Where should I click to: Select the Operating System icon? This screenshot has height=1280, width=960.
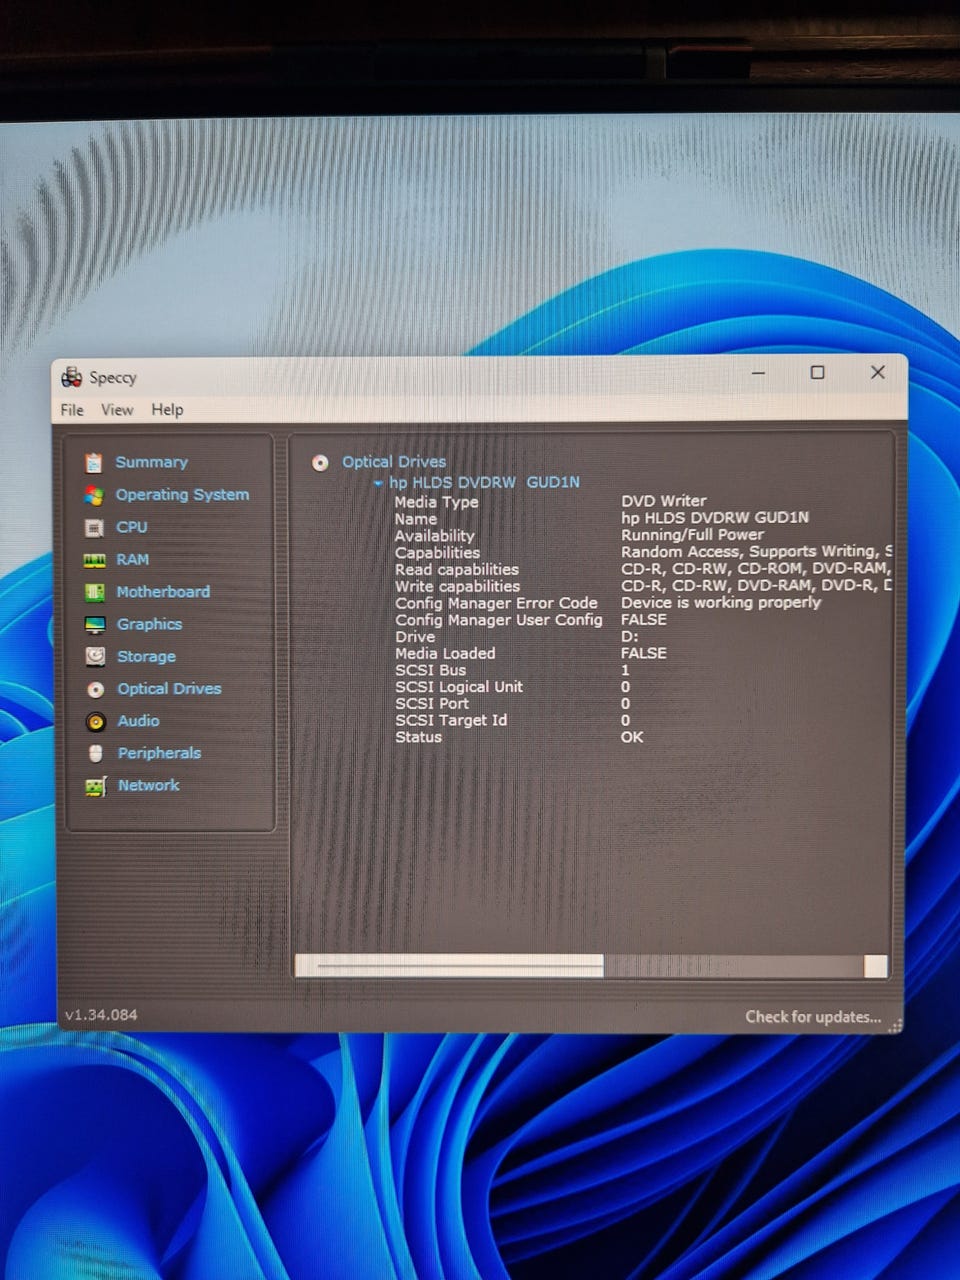94,495
